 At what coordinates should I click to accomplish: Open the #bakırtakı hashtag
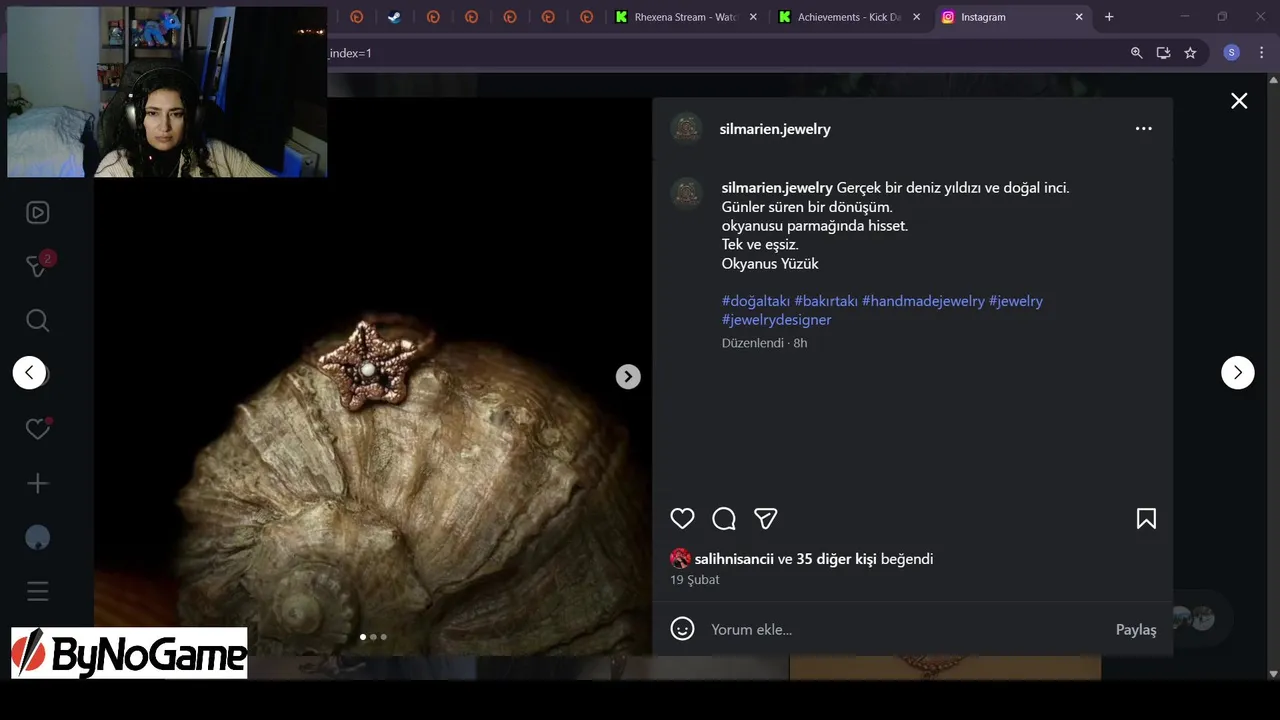pyautogui.click(x=826, y=301)
